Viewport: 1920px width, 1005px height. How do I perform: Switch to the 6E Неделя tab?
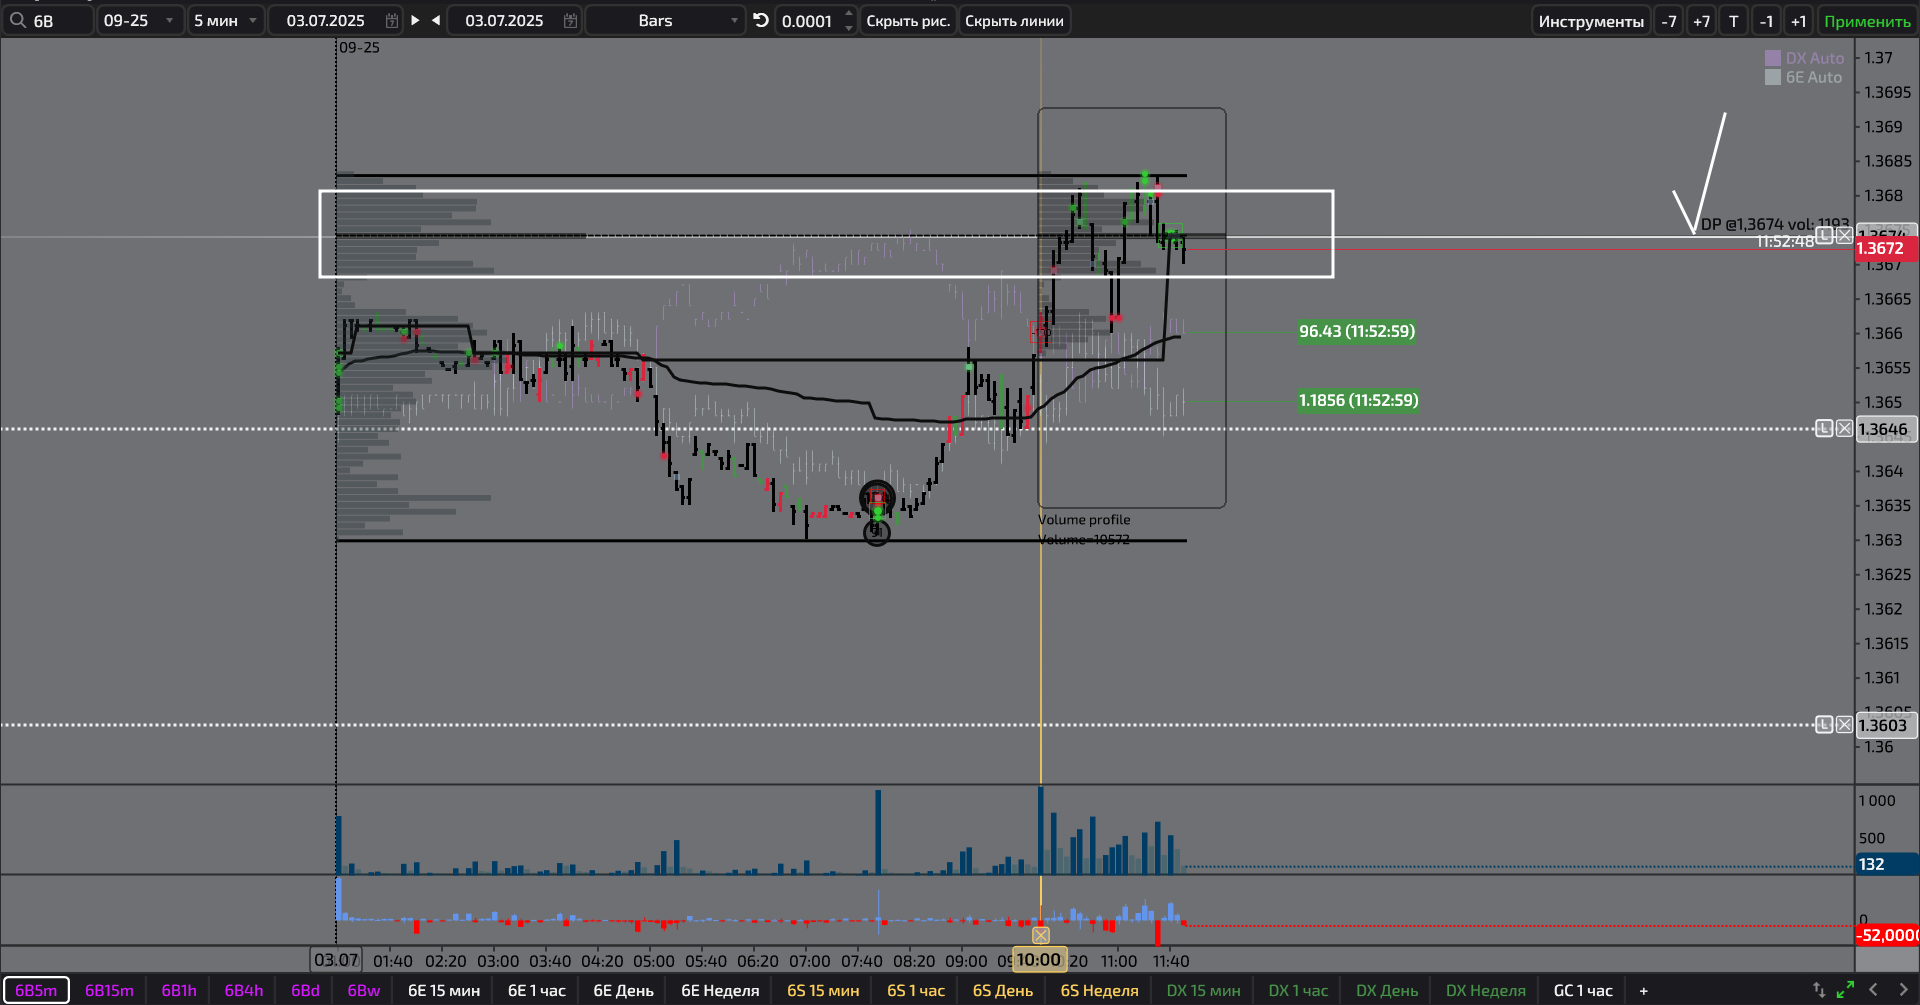point(720,990)
